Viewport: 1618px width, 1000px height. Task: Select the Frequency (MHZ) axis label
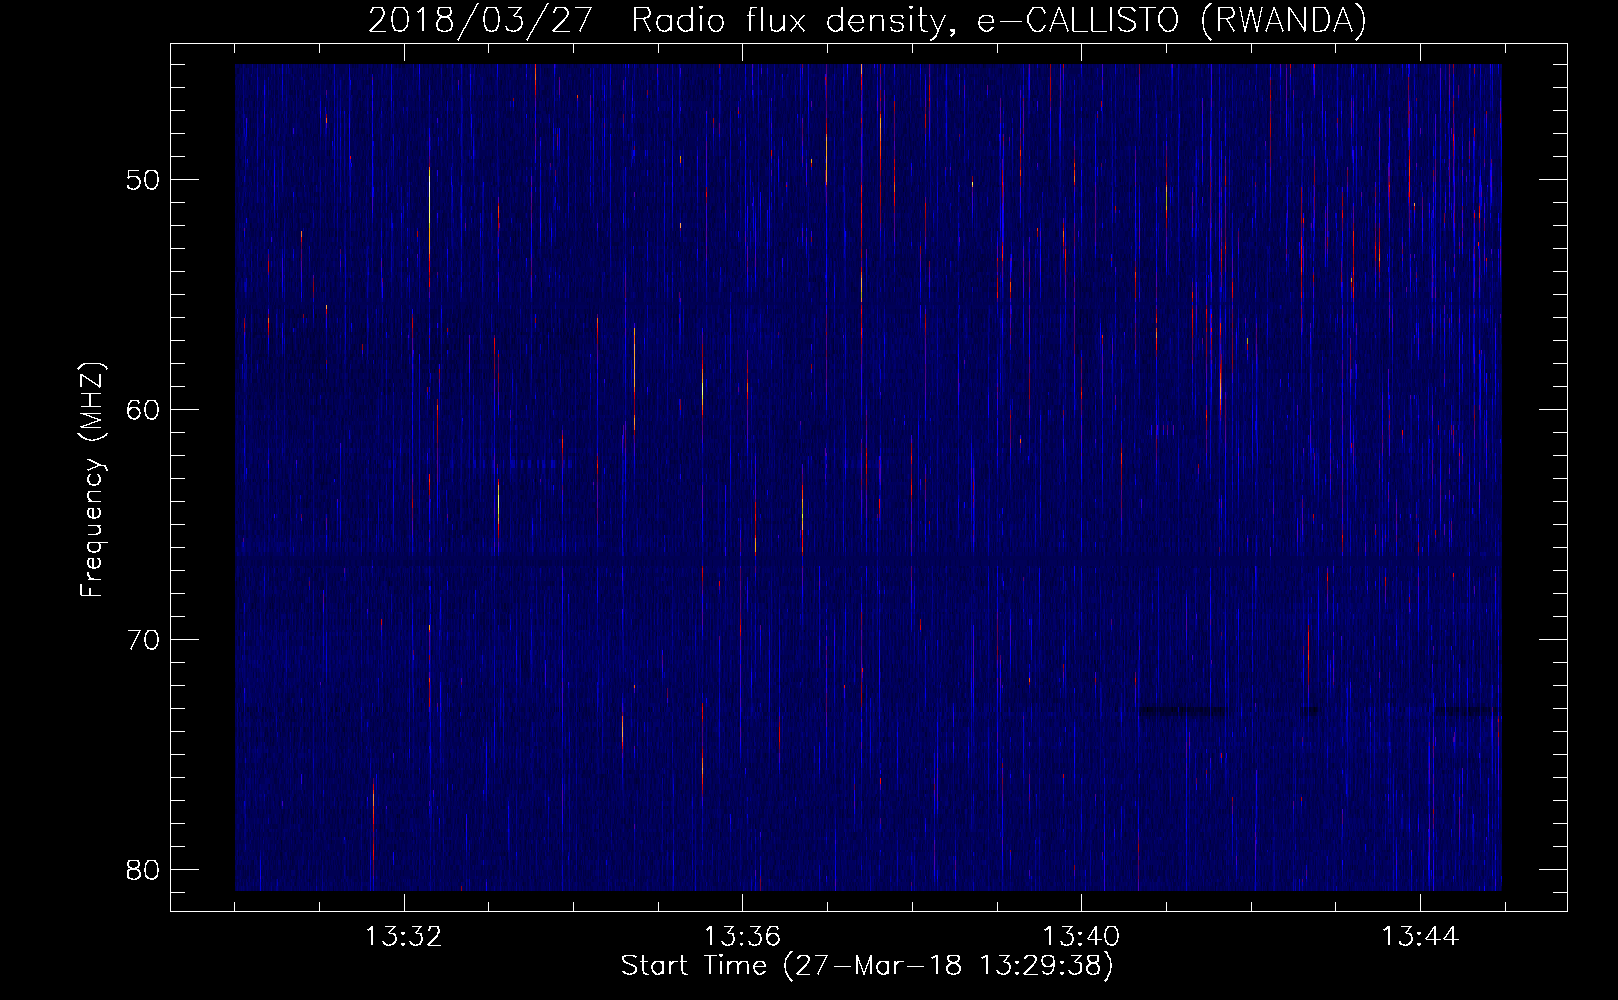coord(92,480)
